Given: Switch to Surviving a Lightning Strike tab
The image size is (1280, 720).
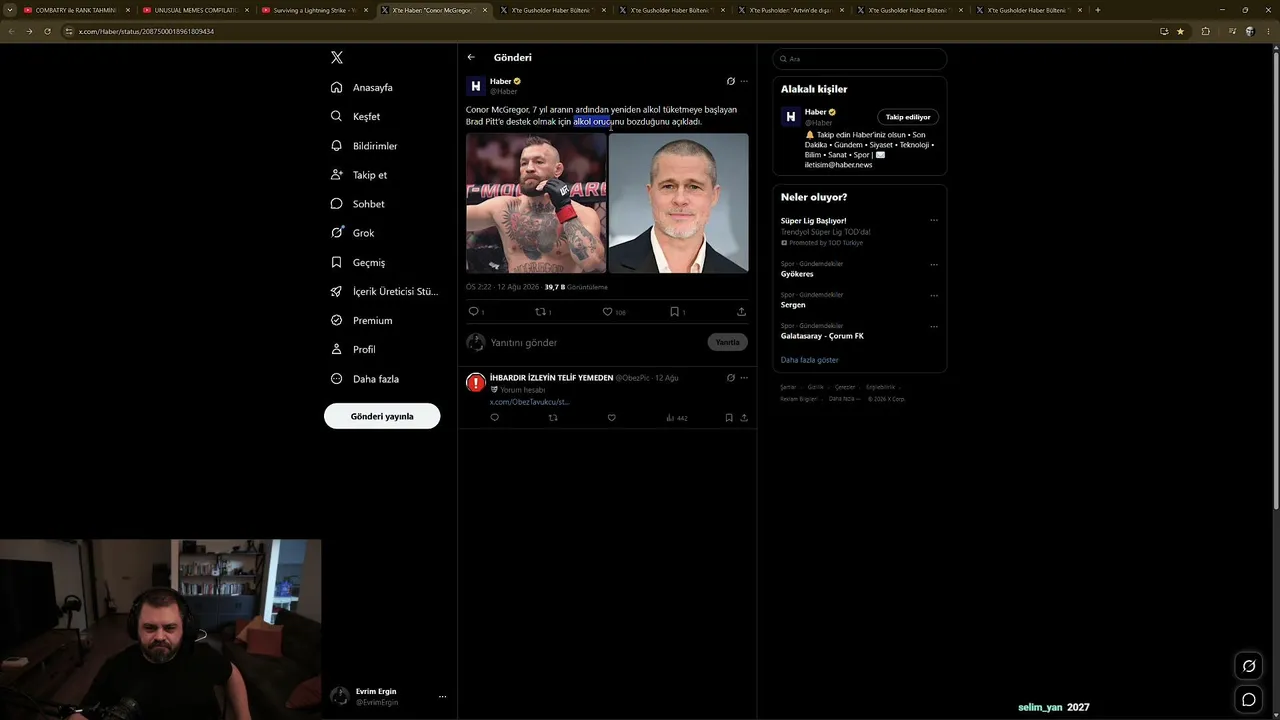Looking at the screenshot, I should 314,10.
